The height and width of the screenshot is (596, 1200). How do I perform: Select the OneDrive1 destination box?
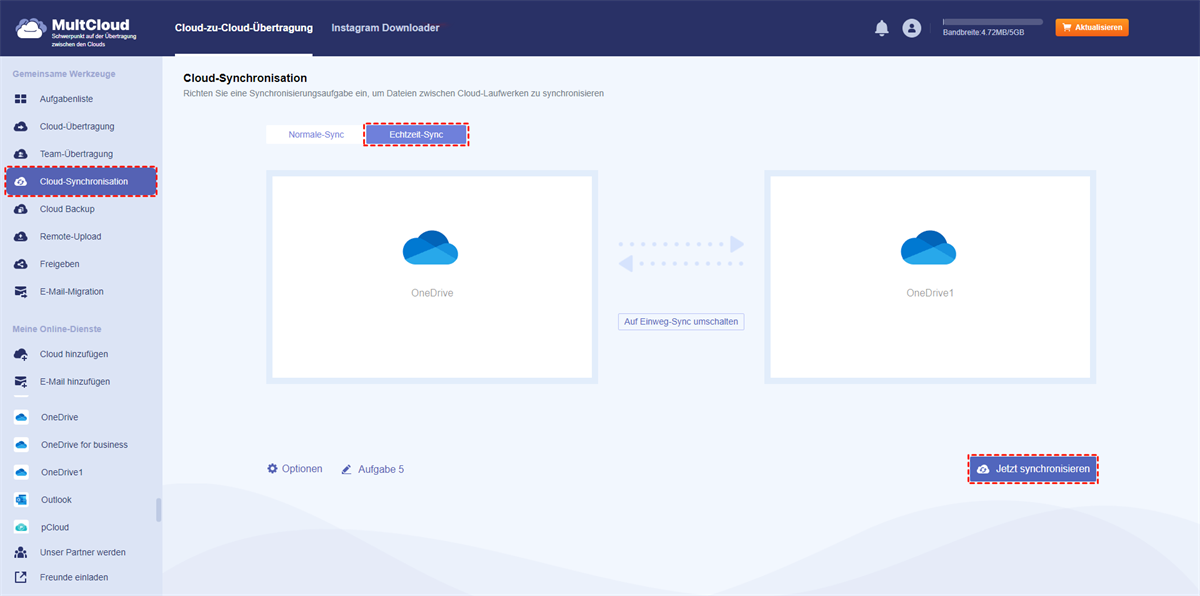930,277
